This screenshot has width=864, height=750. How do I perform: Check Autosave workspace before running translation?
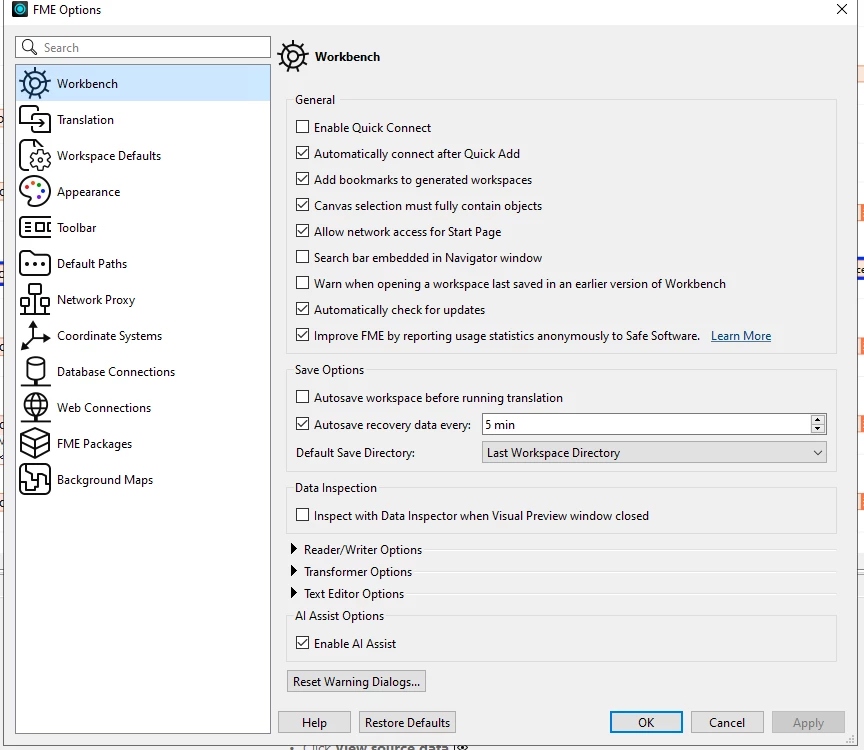pos(303,397)
